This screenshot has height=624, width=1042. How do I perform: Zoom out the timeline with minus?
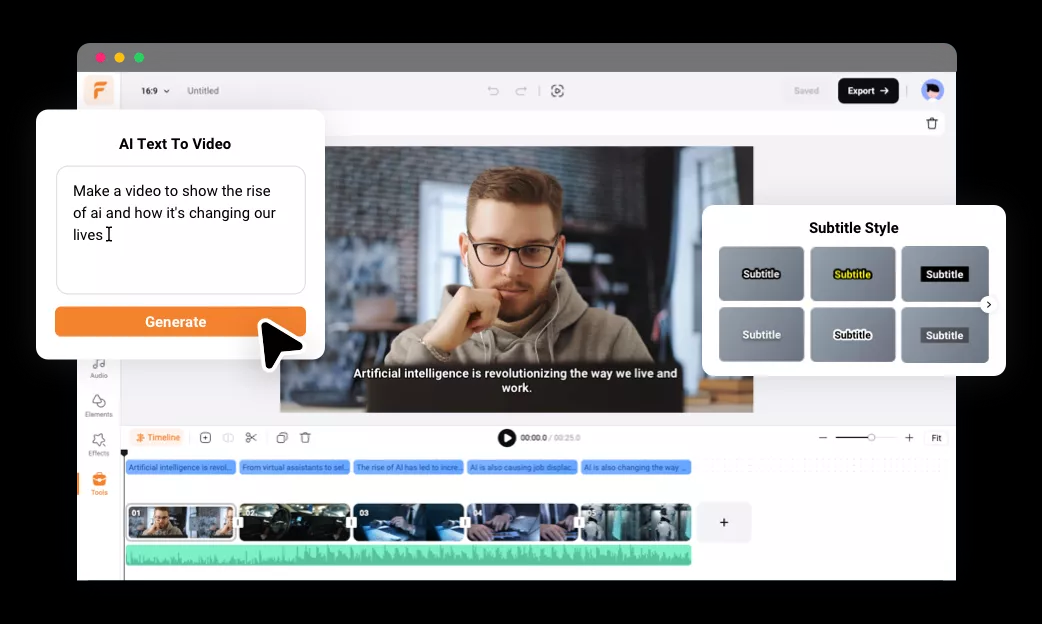click(823, 437)
